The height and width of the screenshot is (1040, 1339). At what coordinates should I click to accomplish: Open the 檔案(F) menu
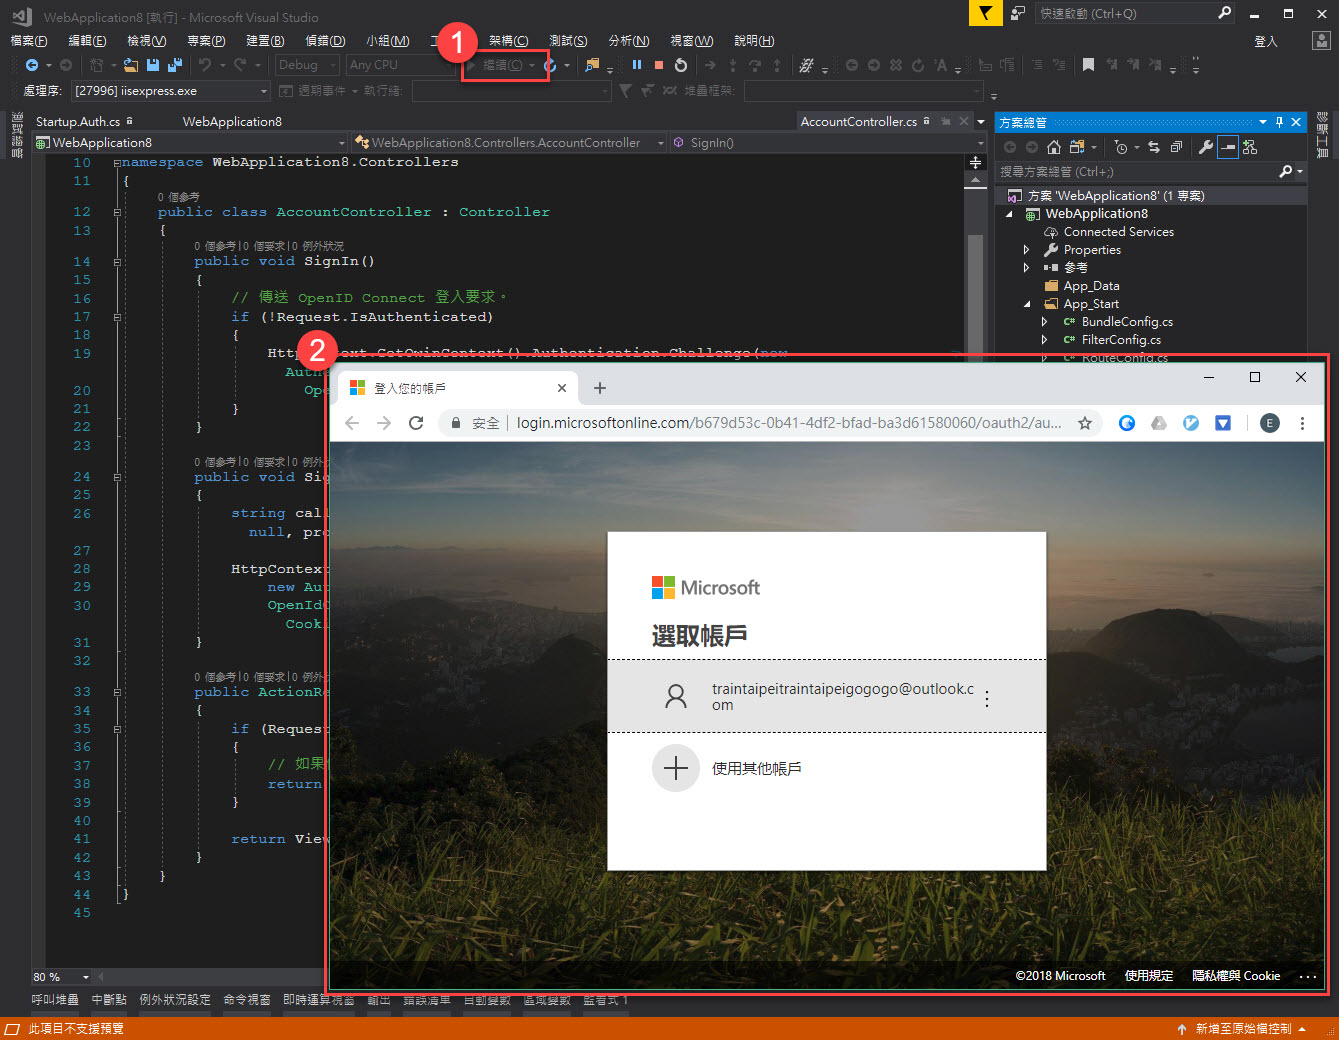coord(28,41)
